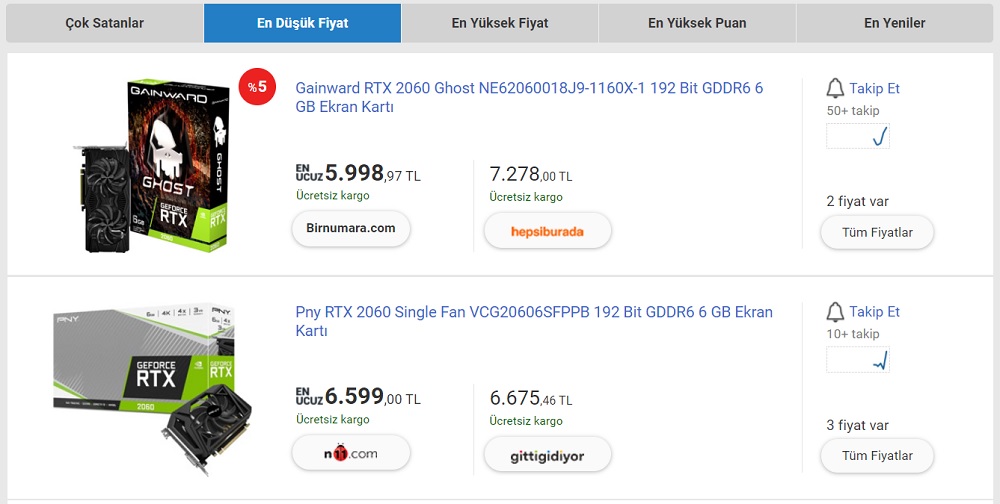Switch to En Yüksek Fiyat sorting
Image resolution: width=1000 pixels, height=504 pixels.
[500, 23]
